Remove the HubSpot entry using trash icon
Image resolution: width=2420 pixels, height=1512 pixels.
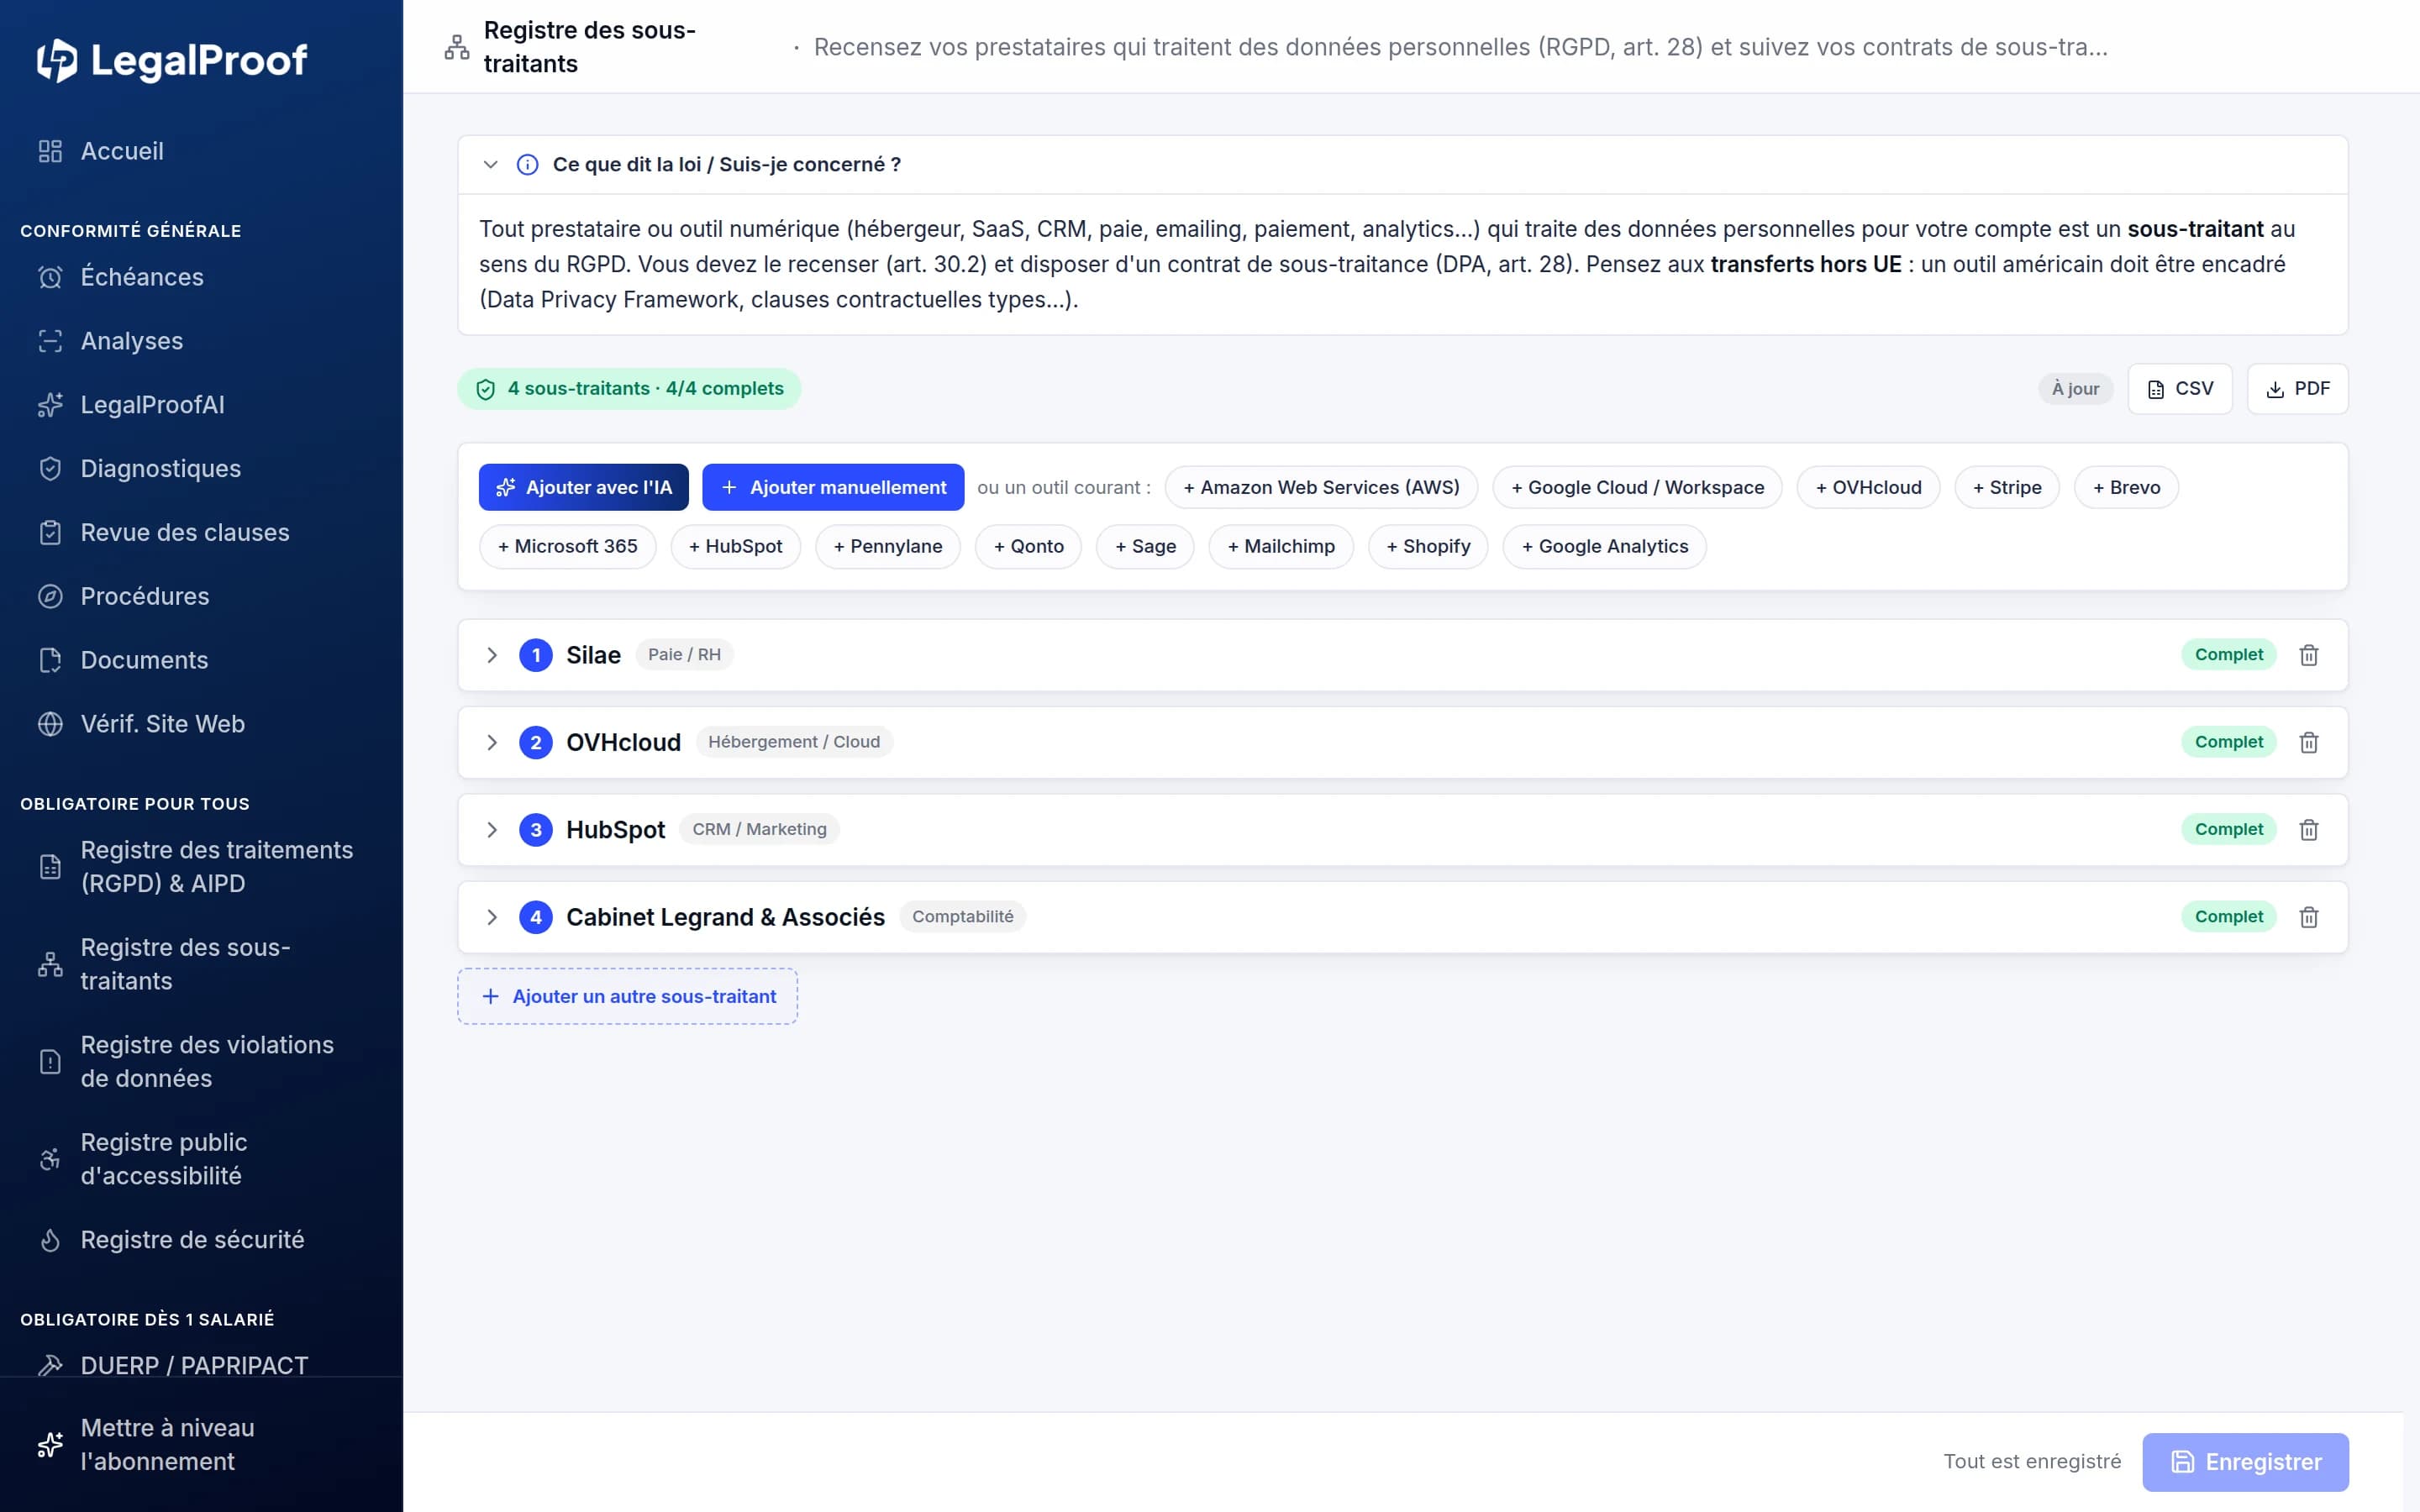click(2308, 829)
